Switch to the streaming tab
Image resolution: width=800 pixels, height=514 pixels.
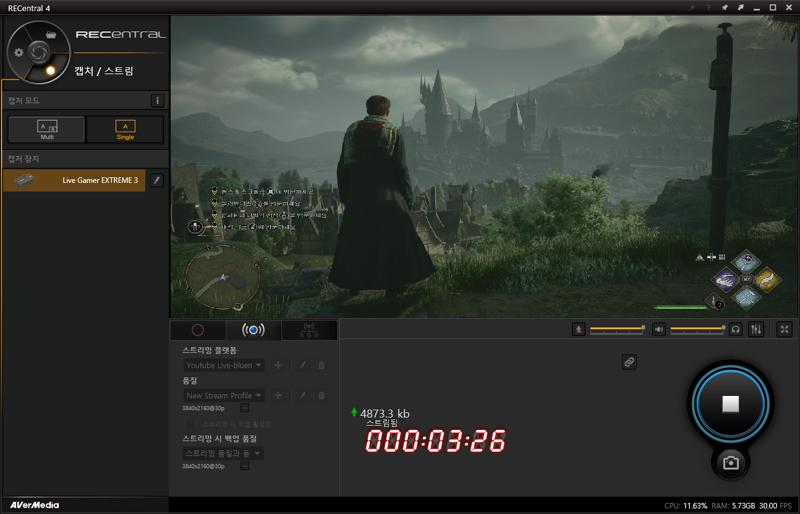[253, 330]
